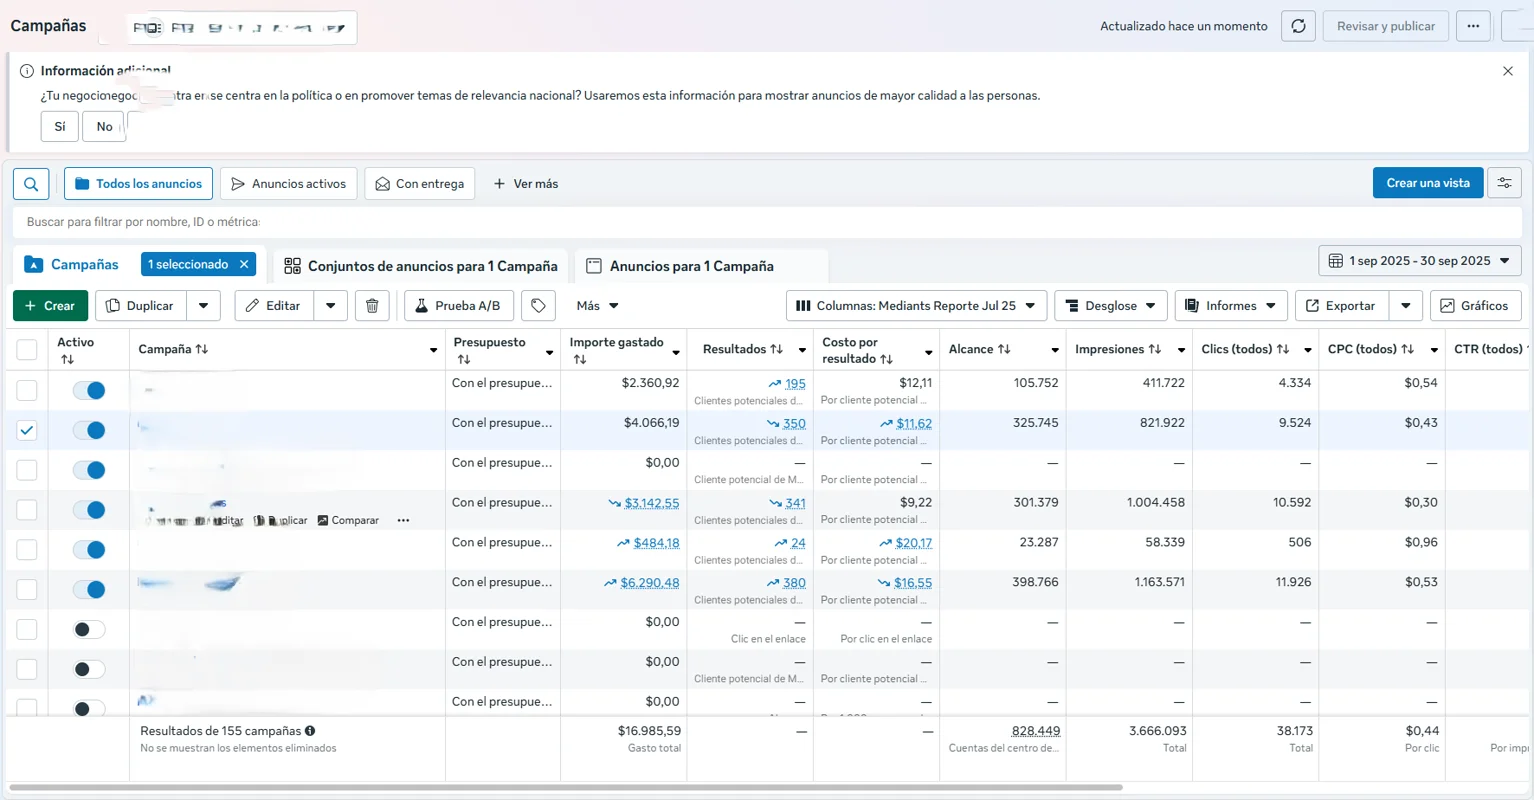
Task: Toggle off the first campaign's active switch
Action: coord(89,390)
